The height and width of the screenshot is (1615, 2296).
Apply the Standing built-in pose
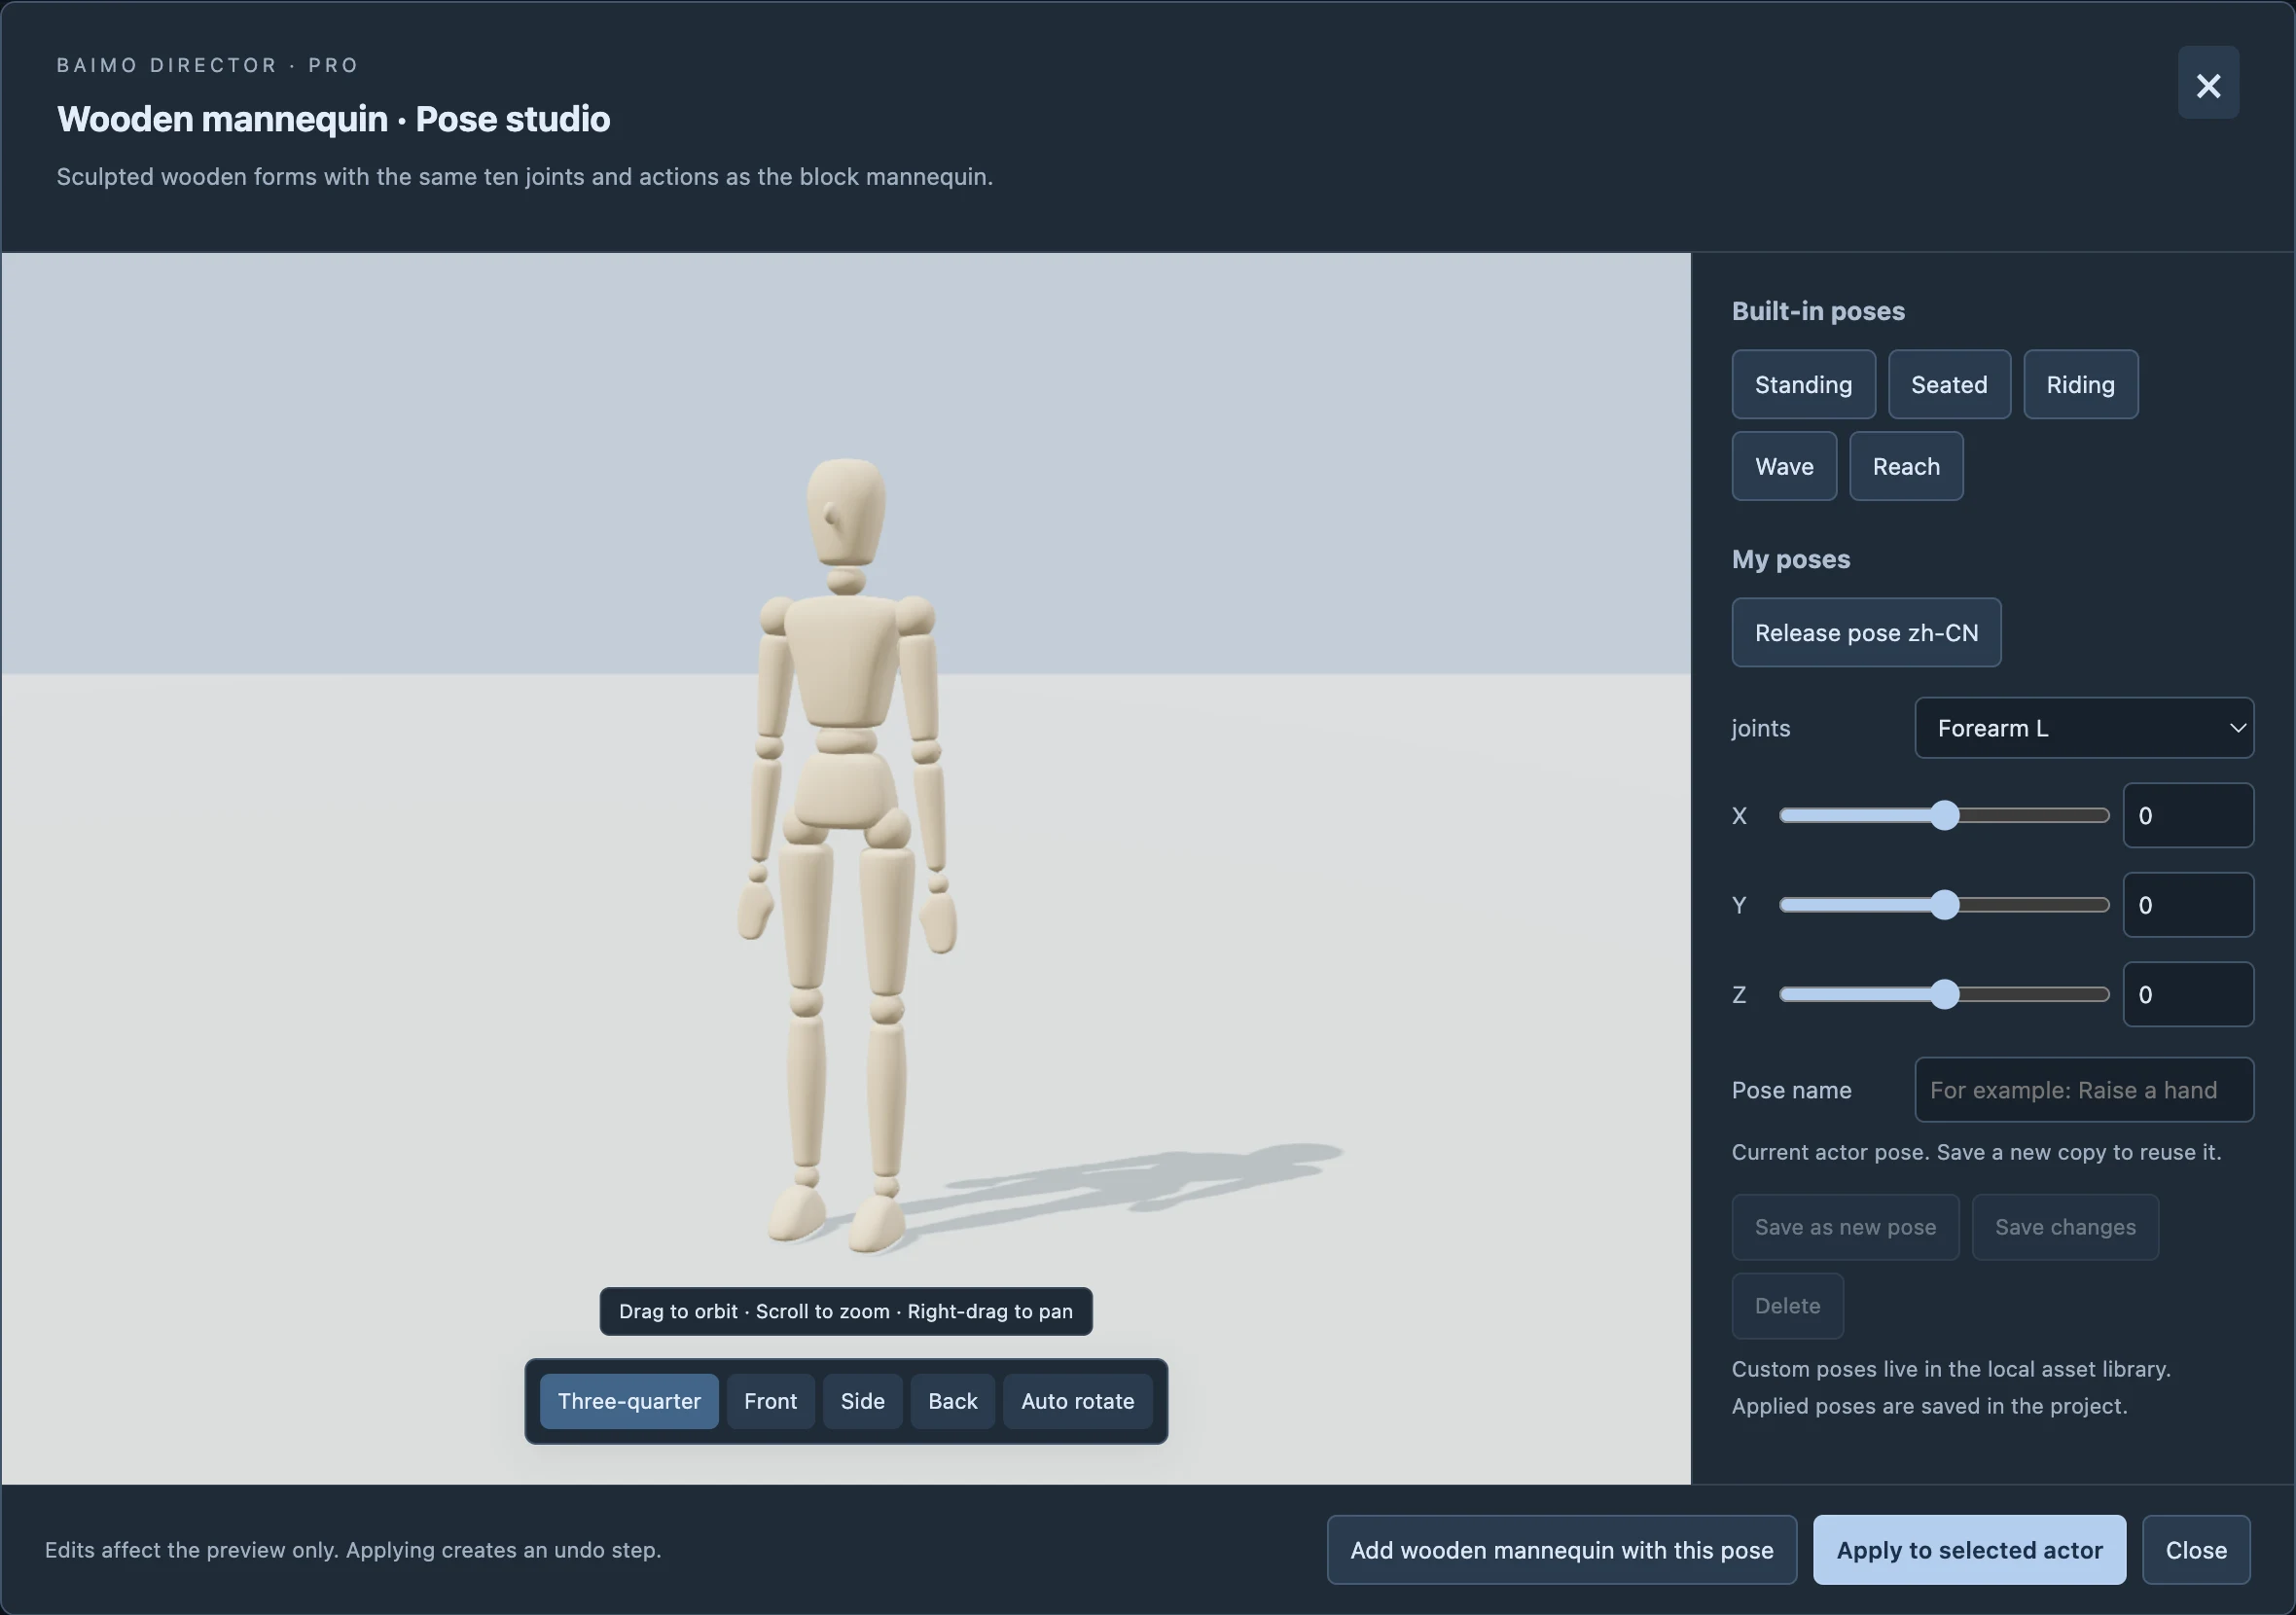tap(1803, 384)
